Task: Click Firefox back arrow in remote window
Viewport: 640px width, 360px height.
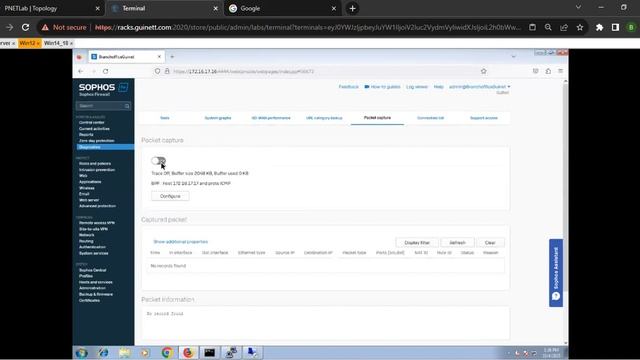Action: click(81, 71)
